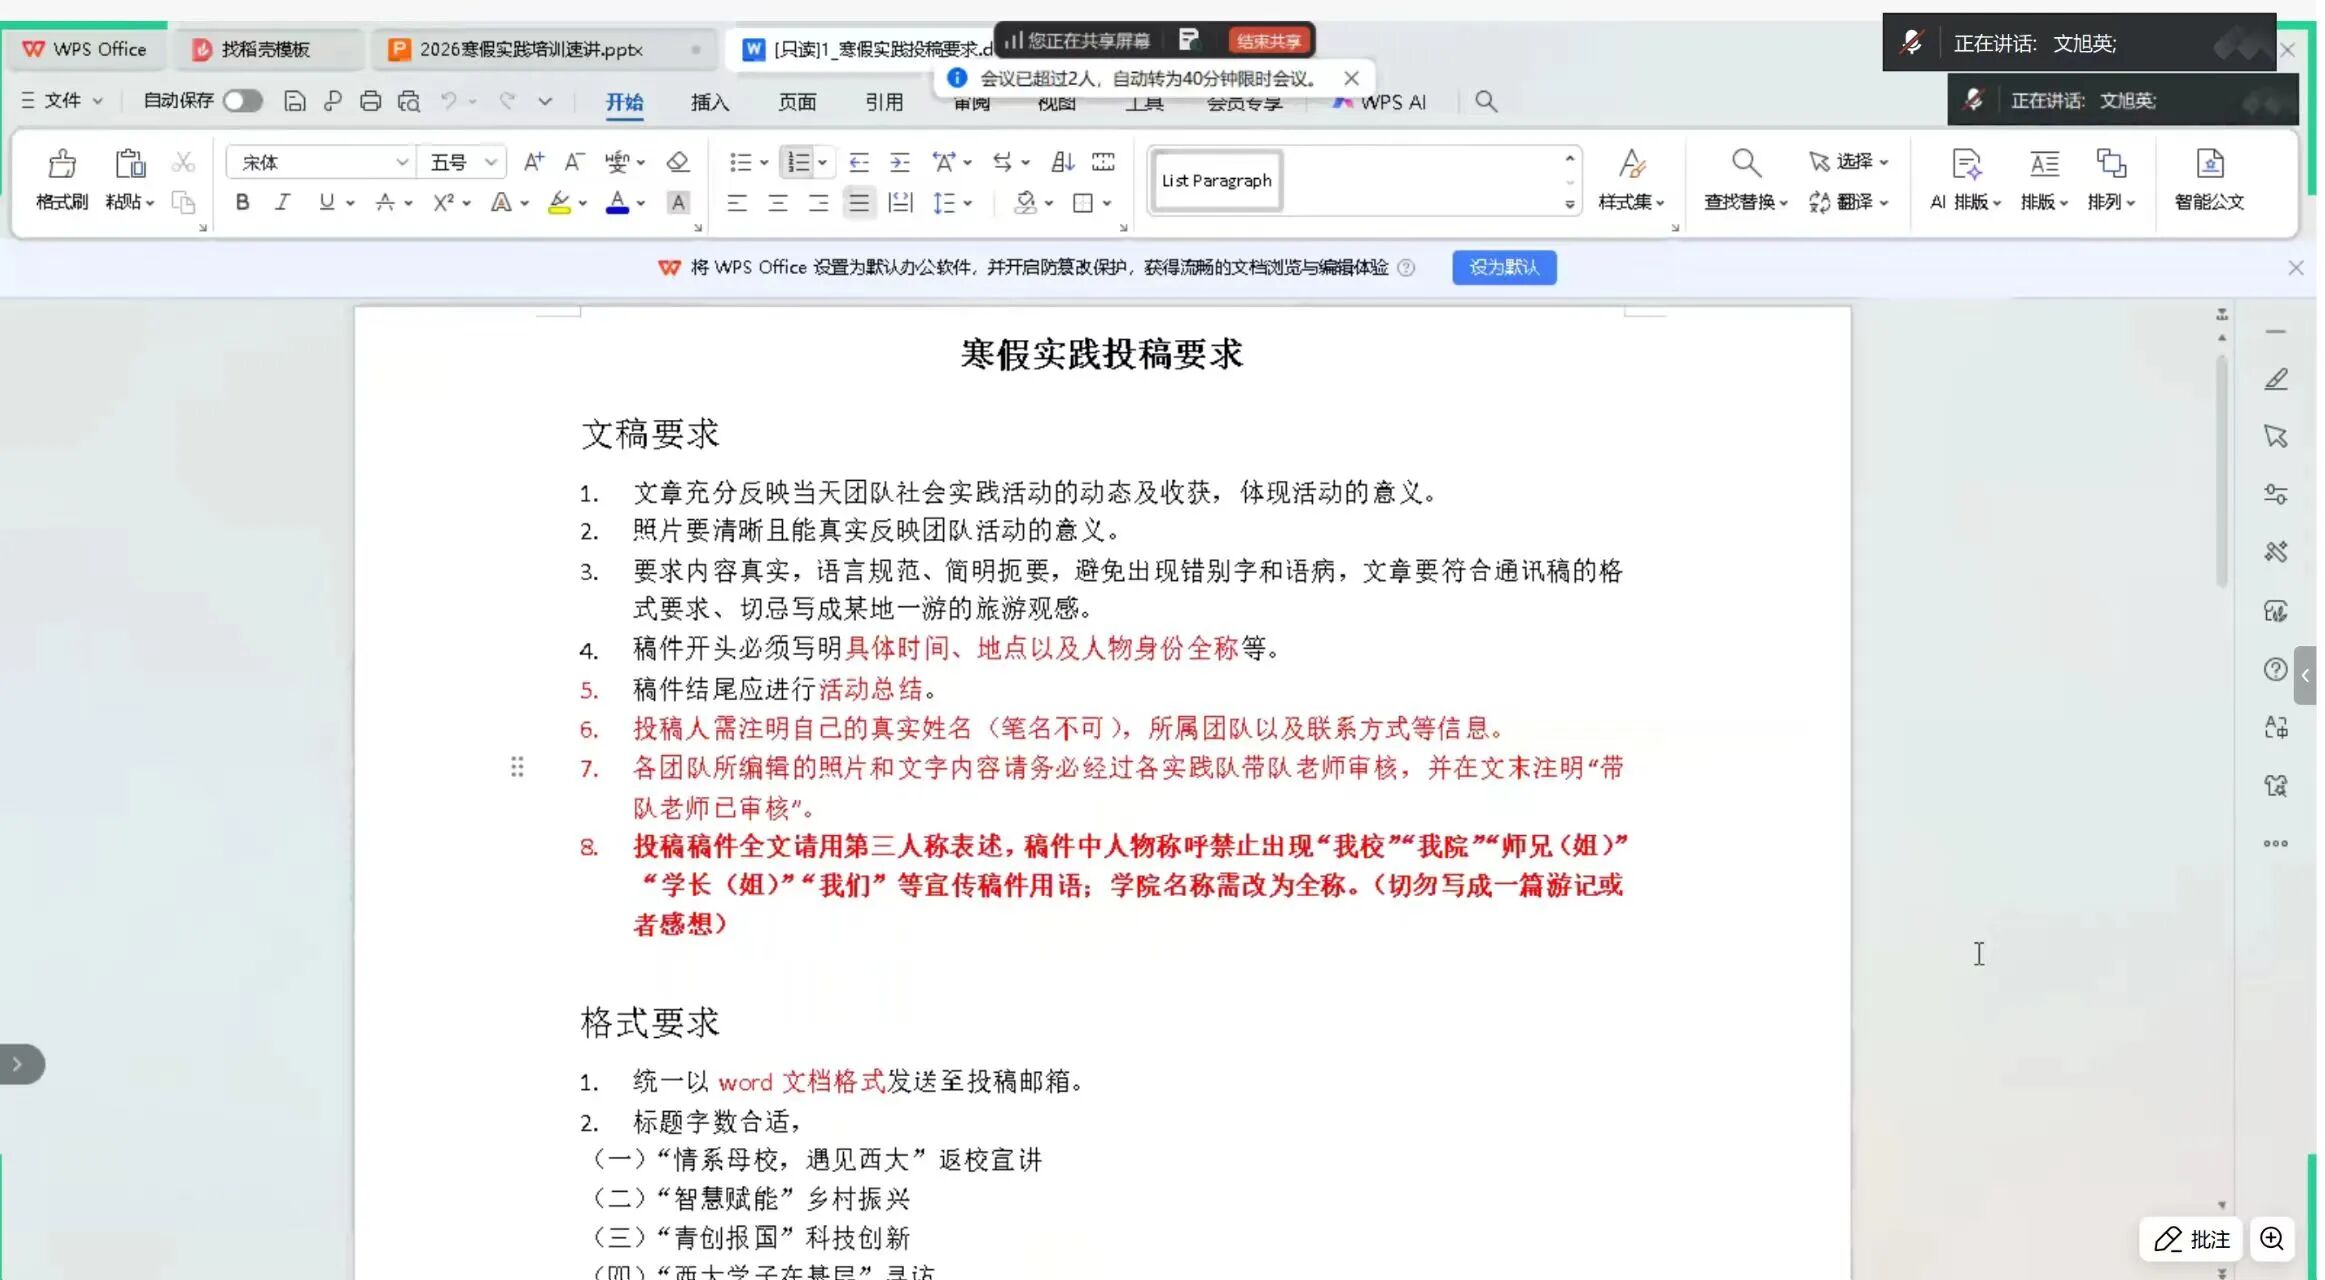The image size is (2325, 1280).
Task: Toggle justified paragraph alignment
Action: point(859,203)
